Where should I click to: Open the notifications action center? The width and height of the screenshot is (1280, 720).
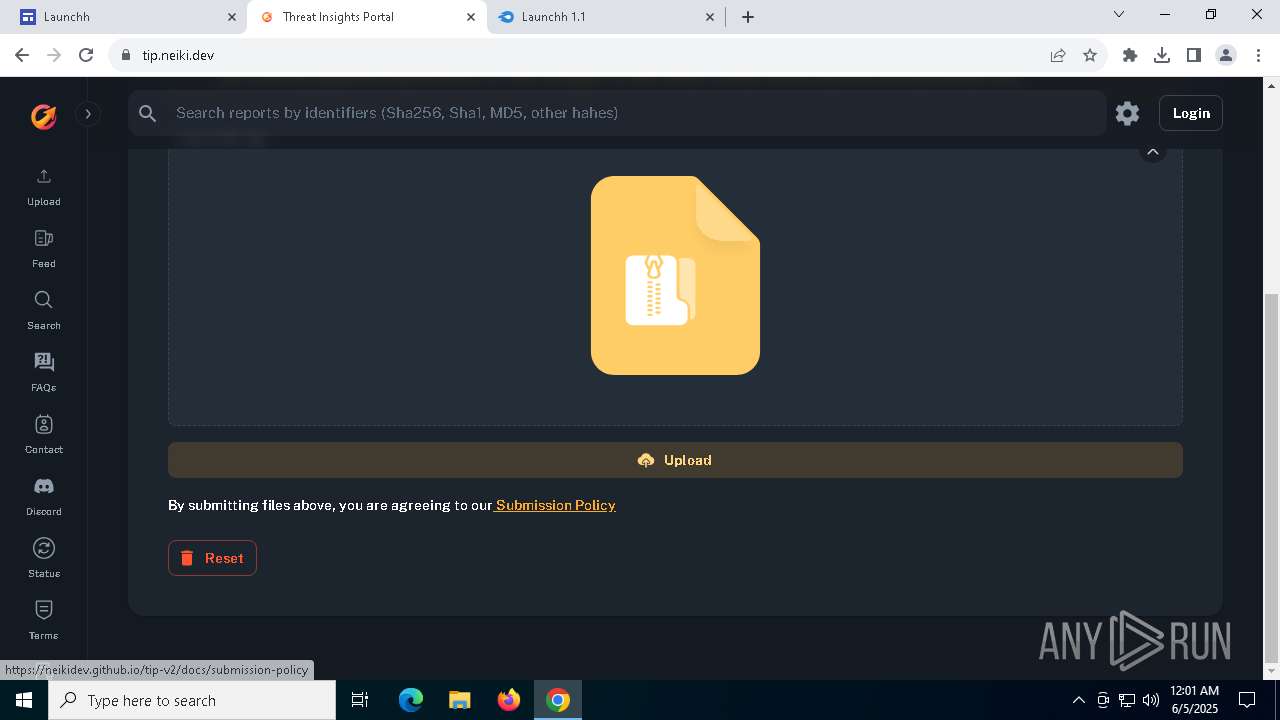(x=1247, y=700)
